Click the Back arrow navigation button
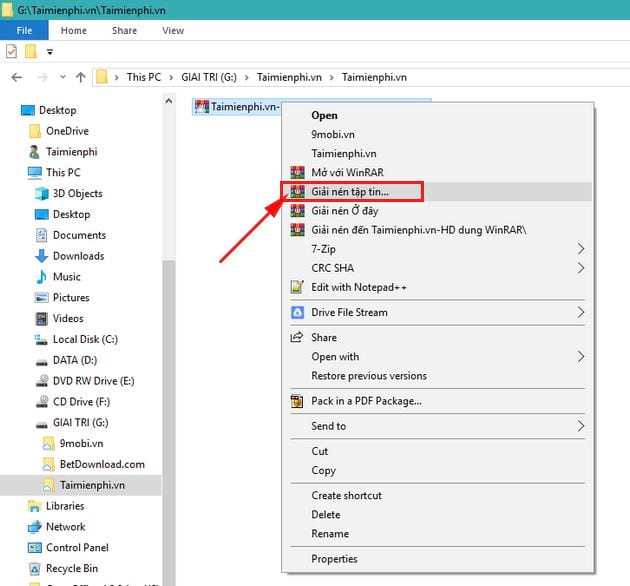The width and height of the screenshot is (630, 586). tap(17, 77)
